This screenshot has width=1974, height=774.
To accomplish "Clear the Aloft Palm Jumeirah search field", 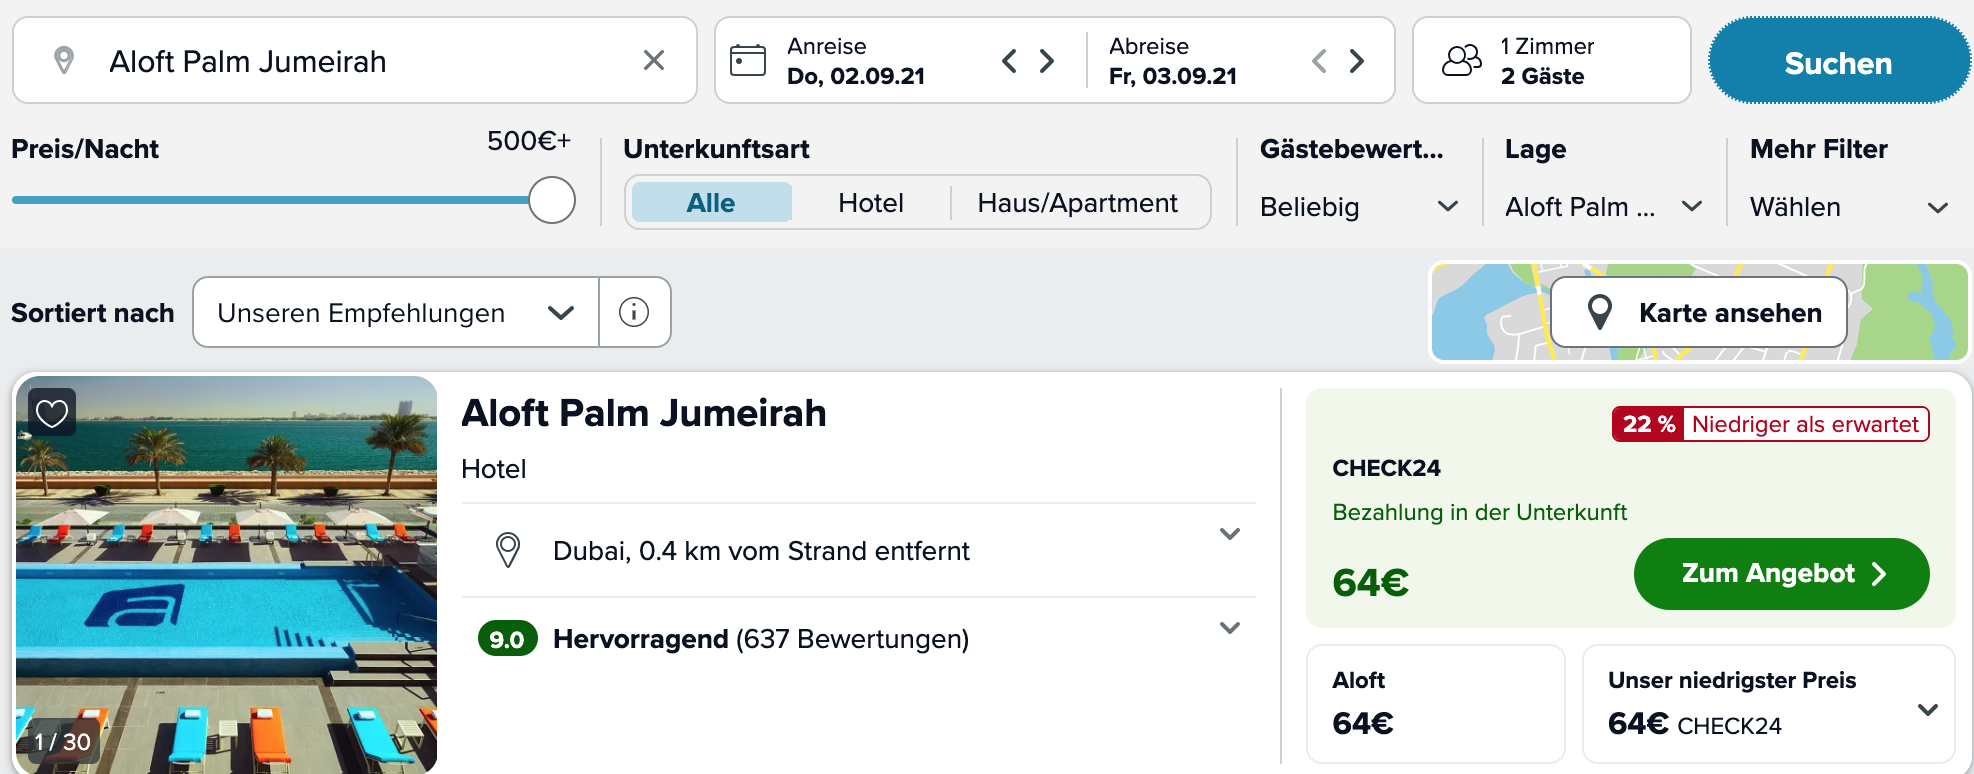I will pyautogui.click(x=654, y=61).
